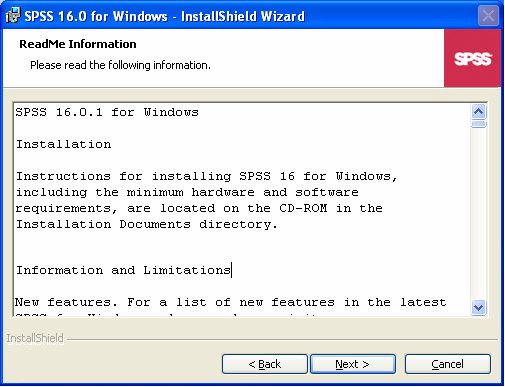Go back with the < Back button
Image resolution: width=505 pixels, height=387 pixels.
[265, 364]
